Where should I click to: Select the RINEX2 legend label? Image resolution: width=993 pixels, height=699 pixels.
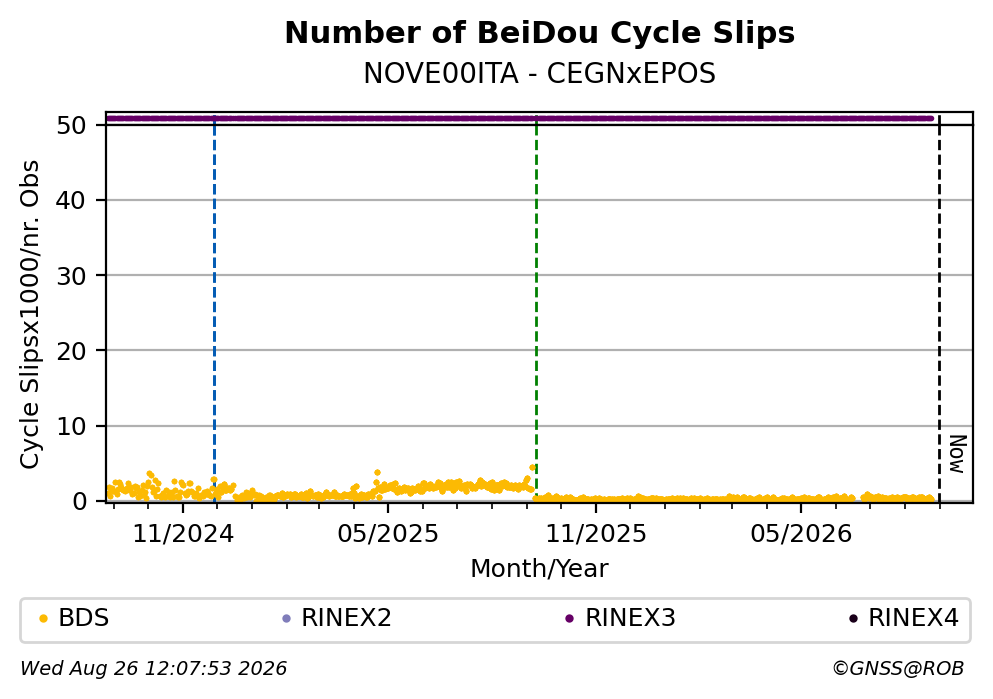346,618
